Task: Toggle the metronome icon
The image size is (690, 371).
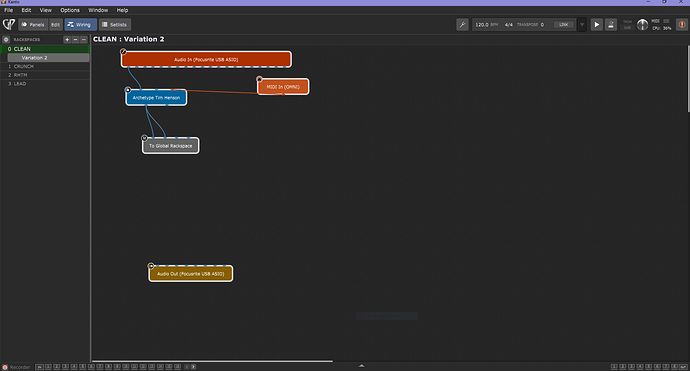Action: click(610, 25)
